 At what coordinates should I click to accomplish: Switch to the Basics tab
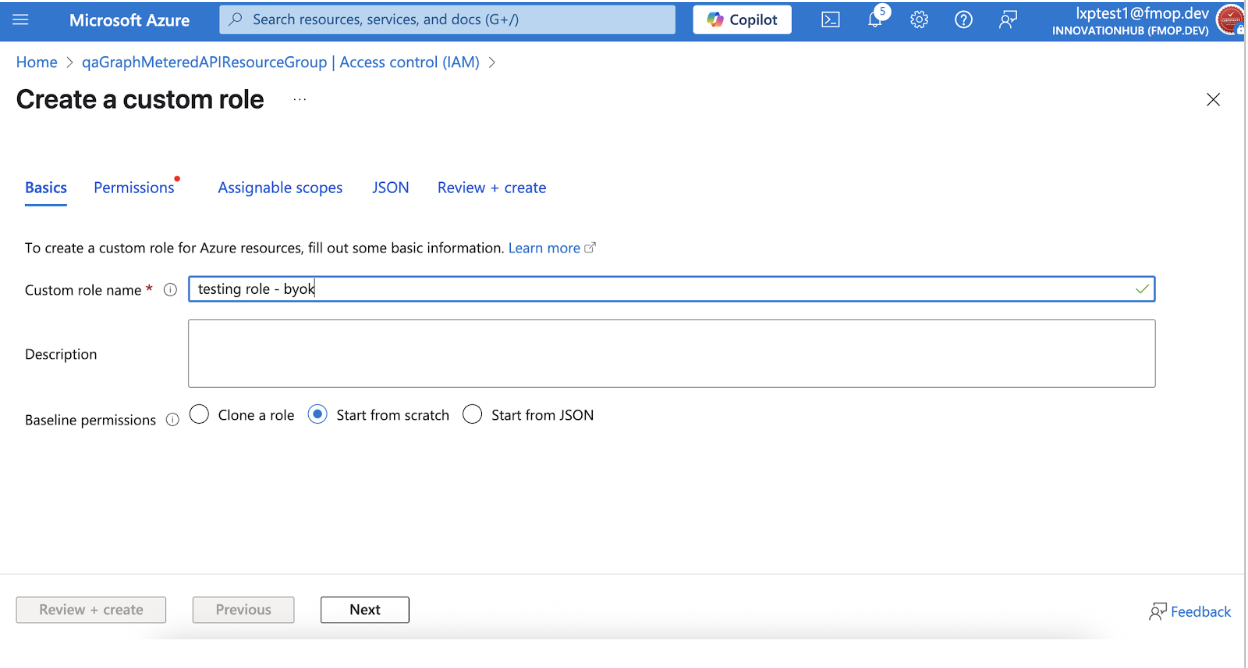pyautogui.click(x=46, y=188)
